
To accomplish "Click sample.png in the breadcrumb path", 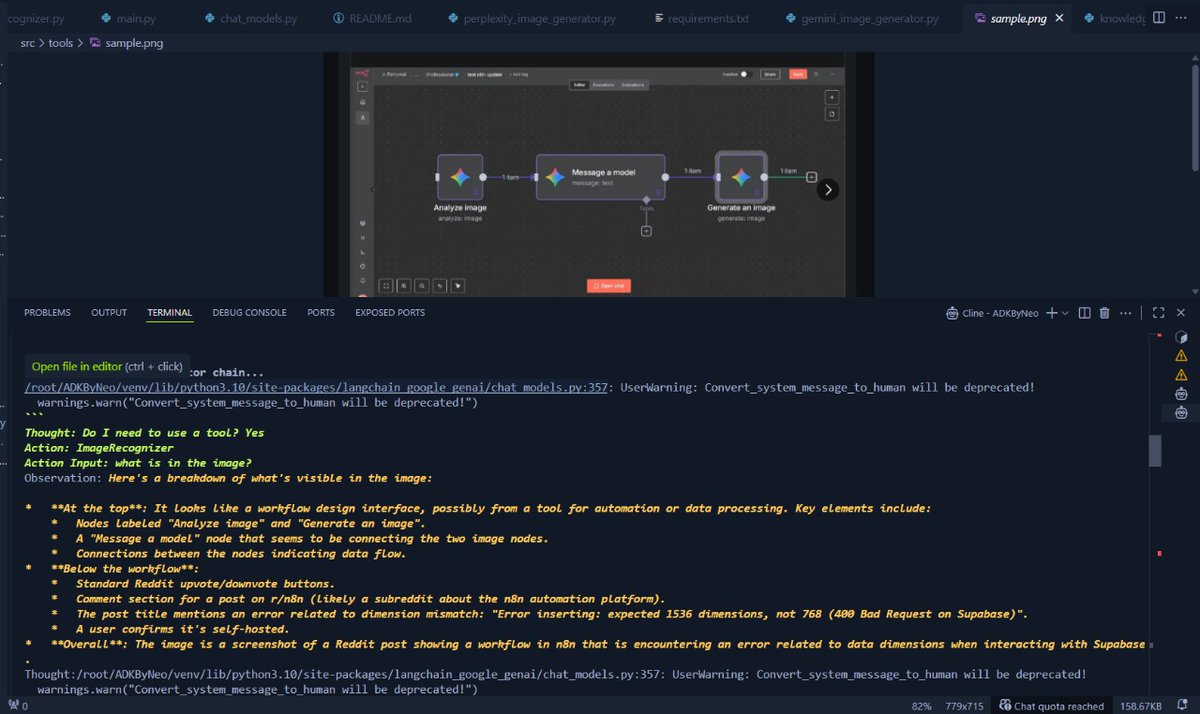I will [127, 44].
